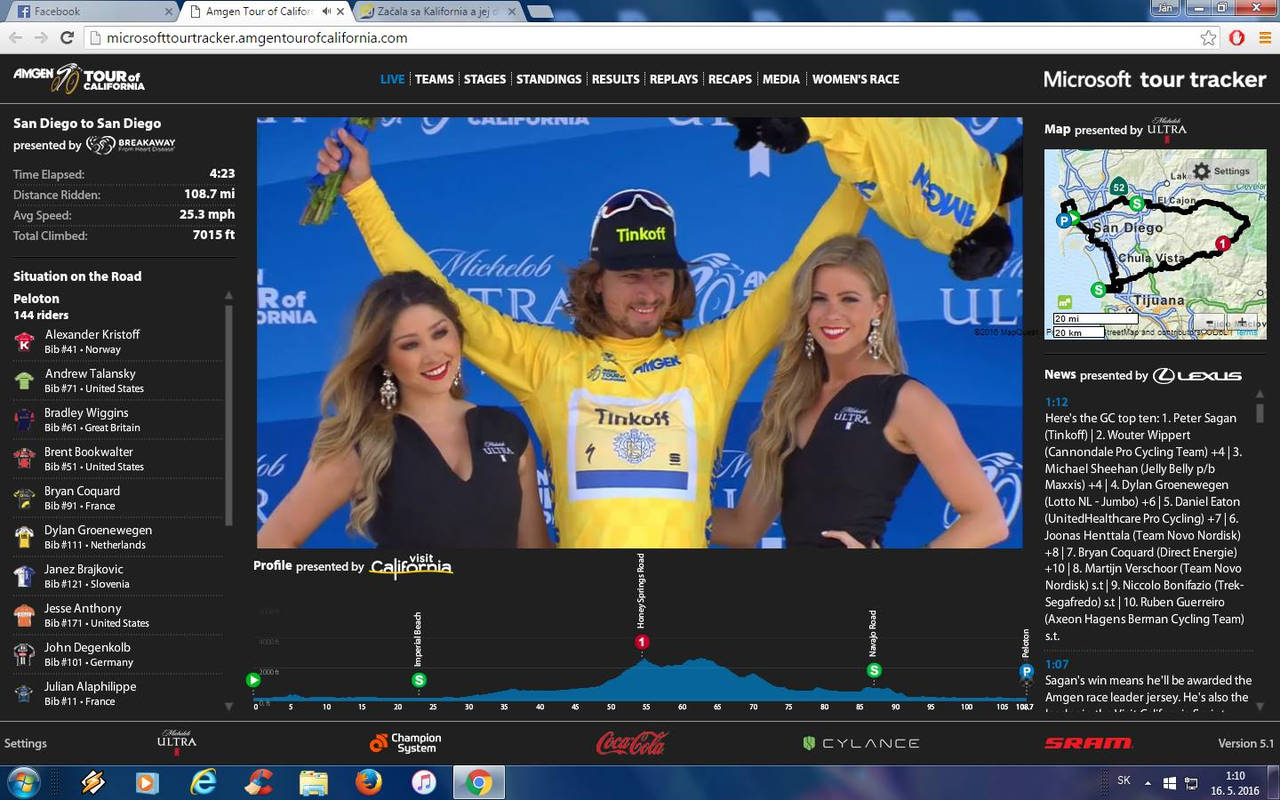1280x800 pixels.
Task: Click the 1:12 news timestamp
Action: (x=1057, y=402)
